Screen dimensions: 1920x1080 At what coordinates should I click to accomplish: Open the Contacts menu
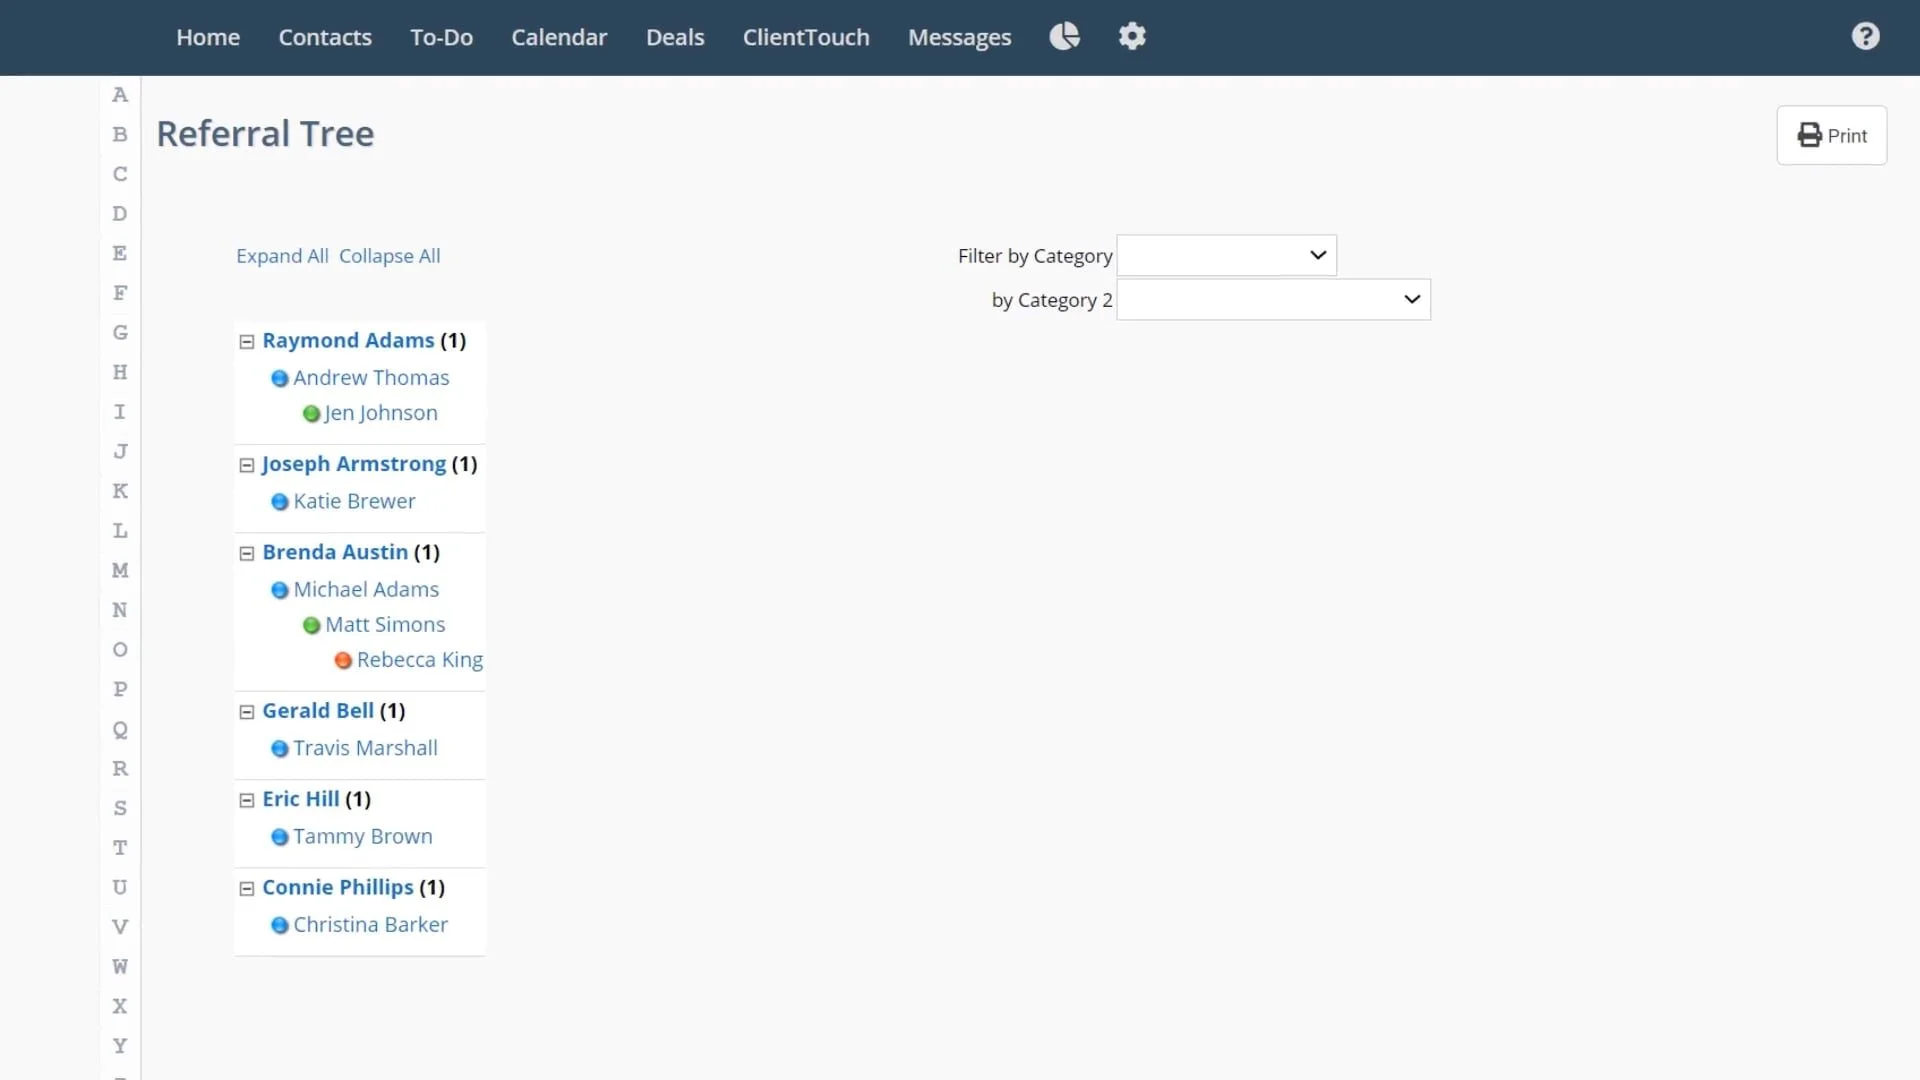tap(325, 37)
